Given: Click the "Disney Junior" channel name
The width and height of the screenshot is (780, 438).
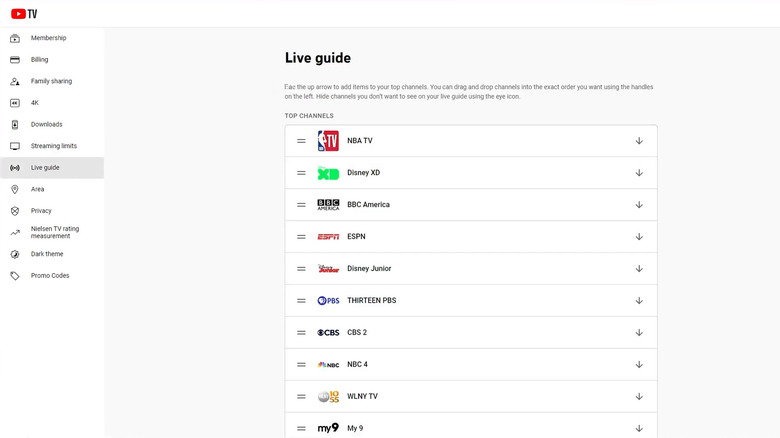Looking at the screenshot, I should [x=369, y=269].
